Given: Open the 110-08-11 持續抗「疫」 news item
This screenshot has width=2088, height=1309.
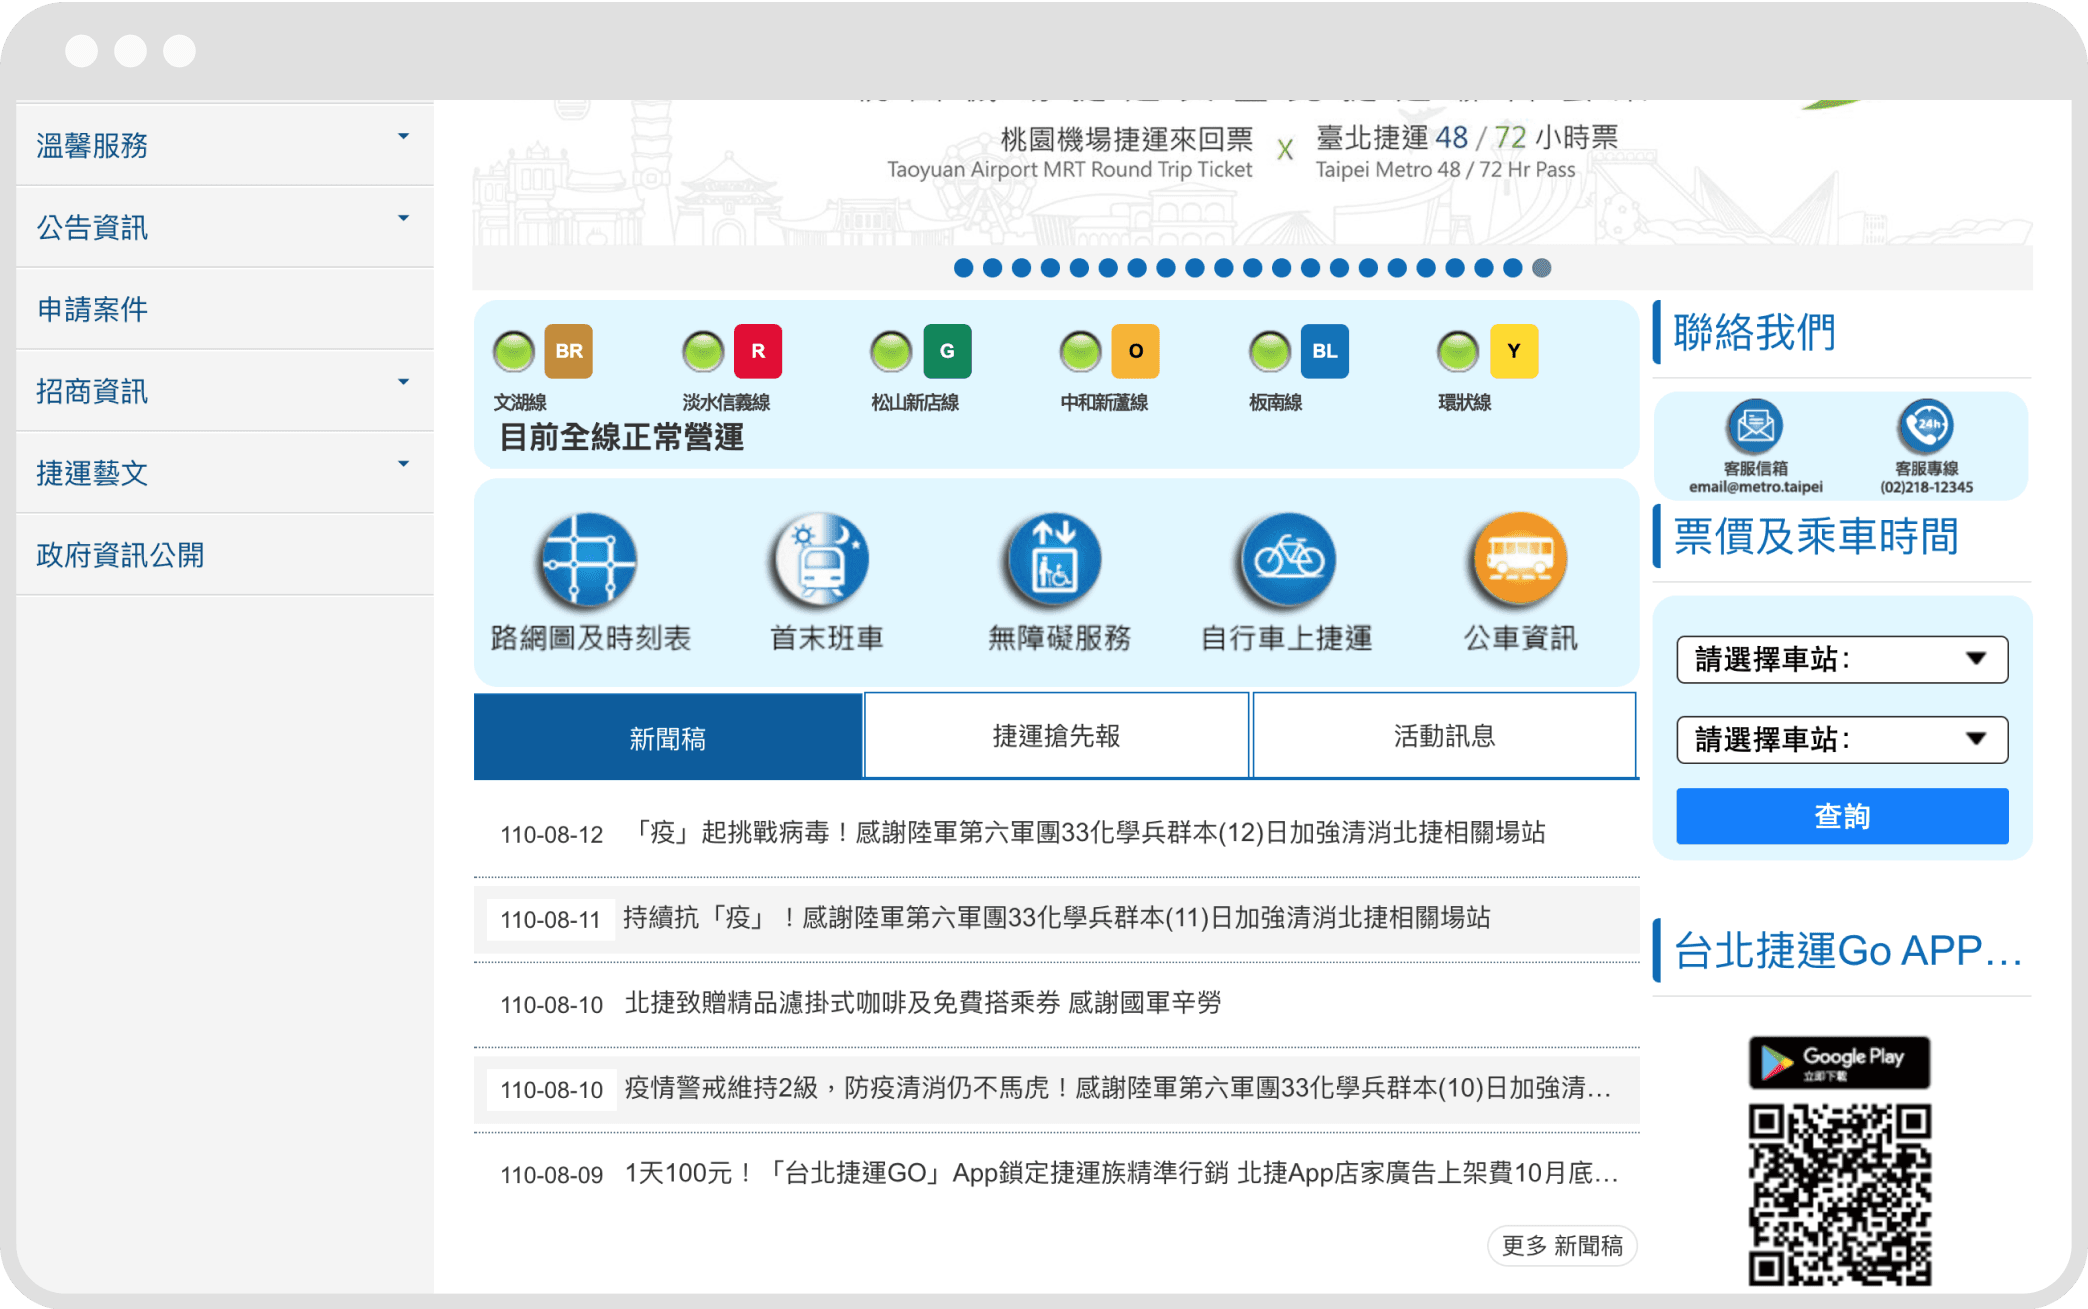Looking at the screenshot, I should [1057, 919].
